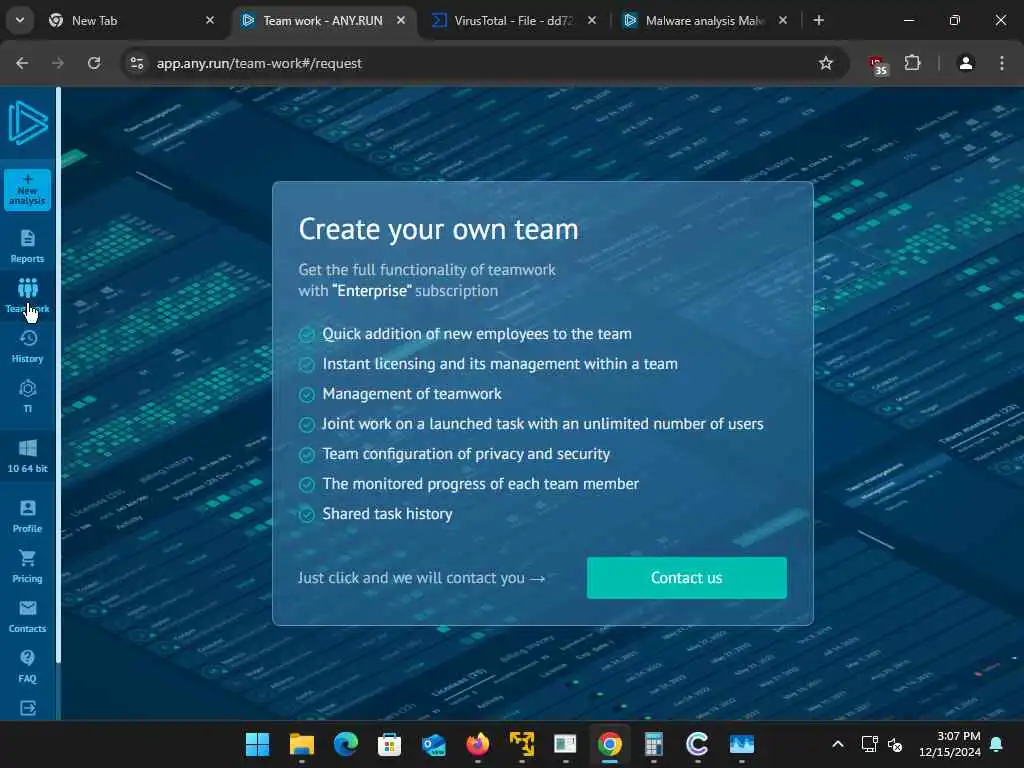Close the New Tab tab
The width and height of the screenshot is (1024, 768).
[210, 21]
